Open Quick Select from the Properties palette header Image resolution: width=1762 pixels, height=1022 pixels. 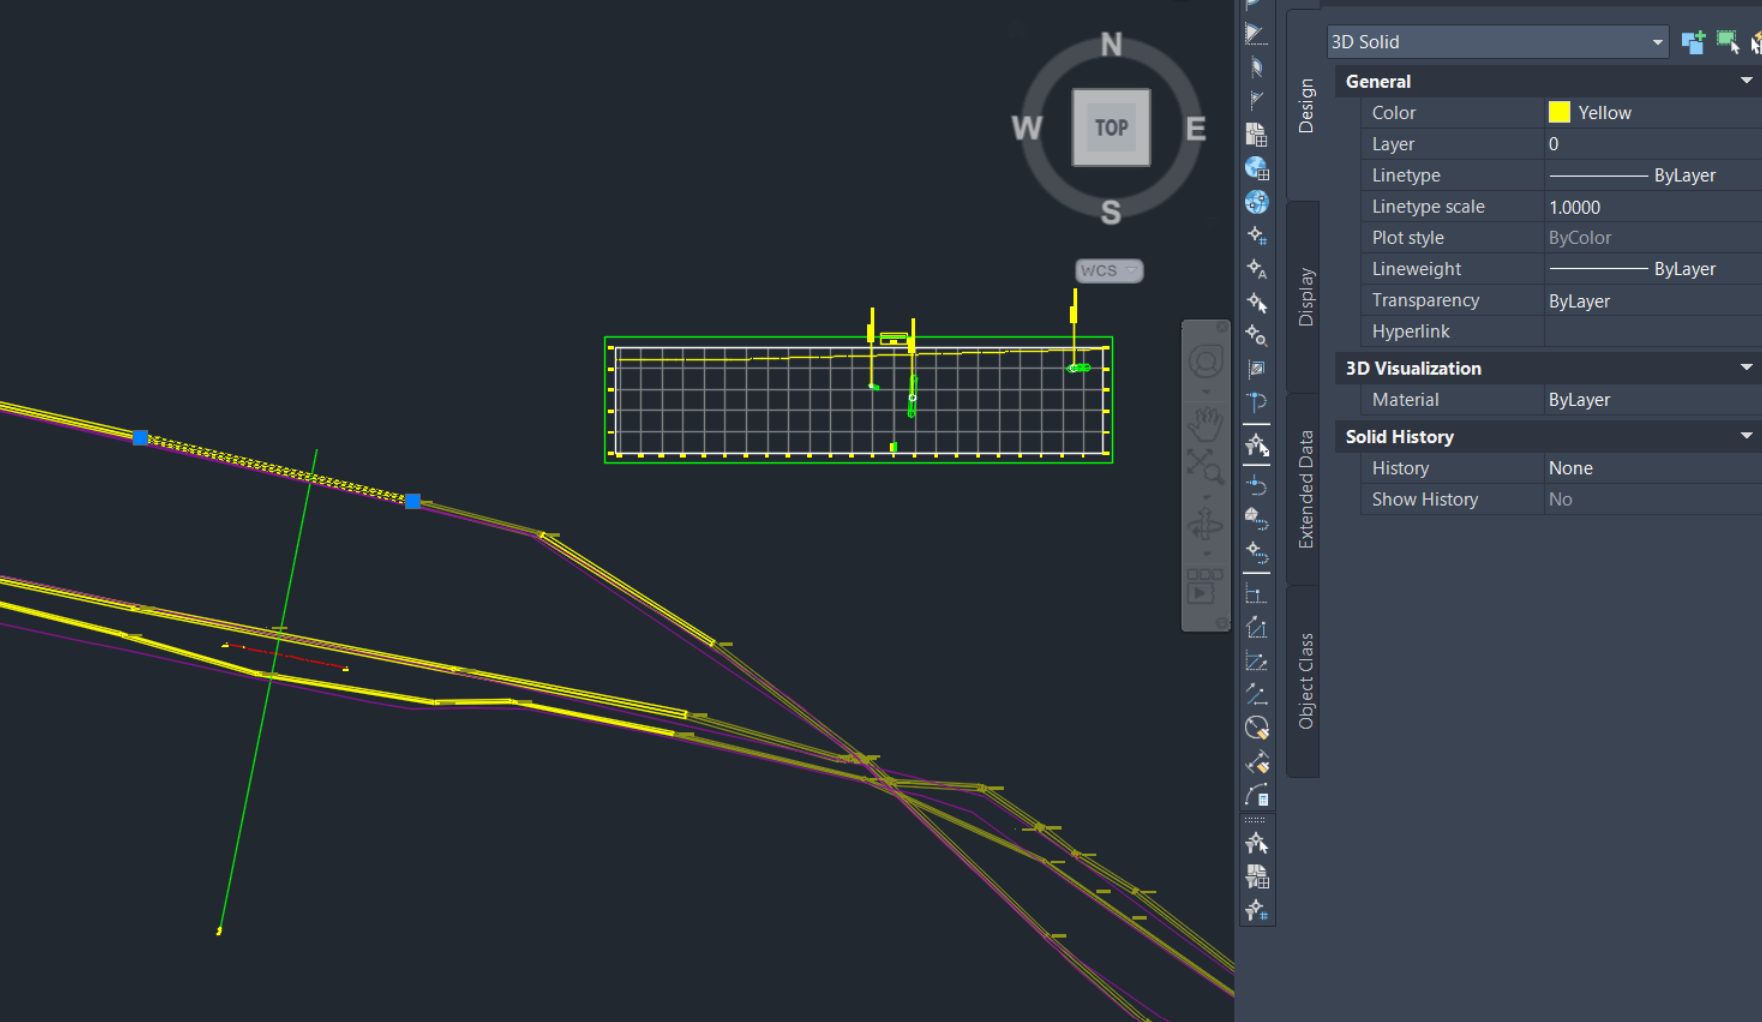coord(1755,42)
